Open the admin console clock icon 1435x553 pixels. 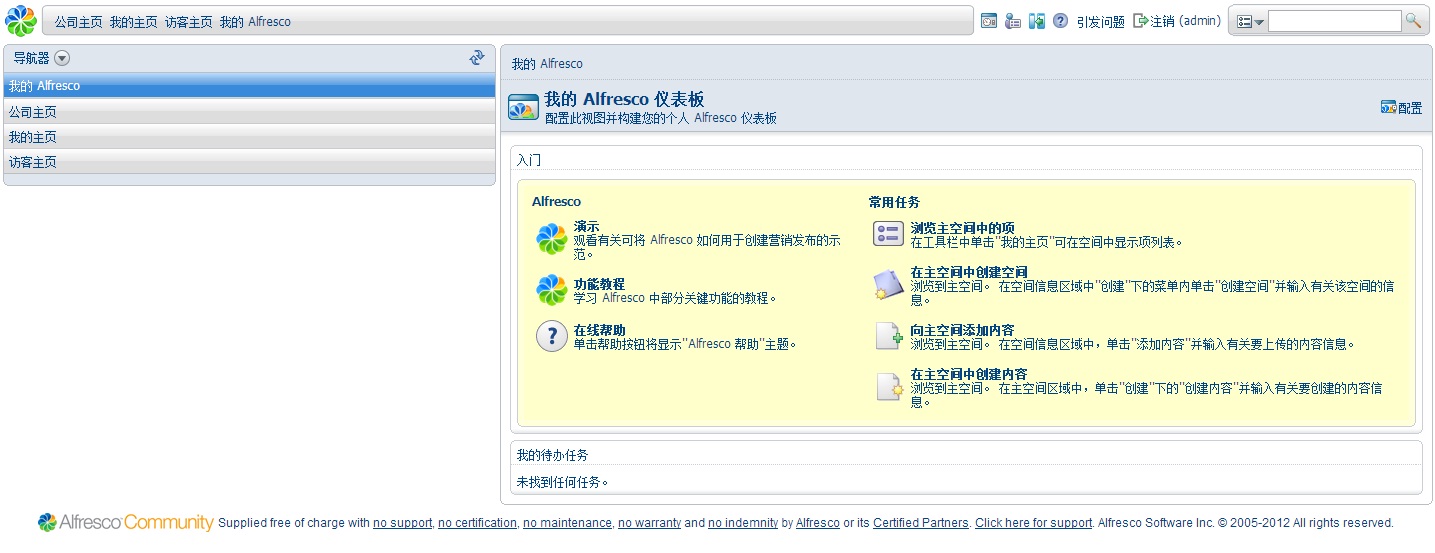pos(988,21)
